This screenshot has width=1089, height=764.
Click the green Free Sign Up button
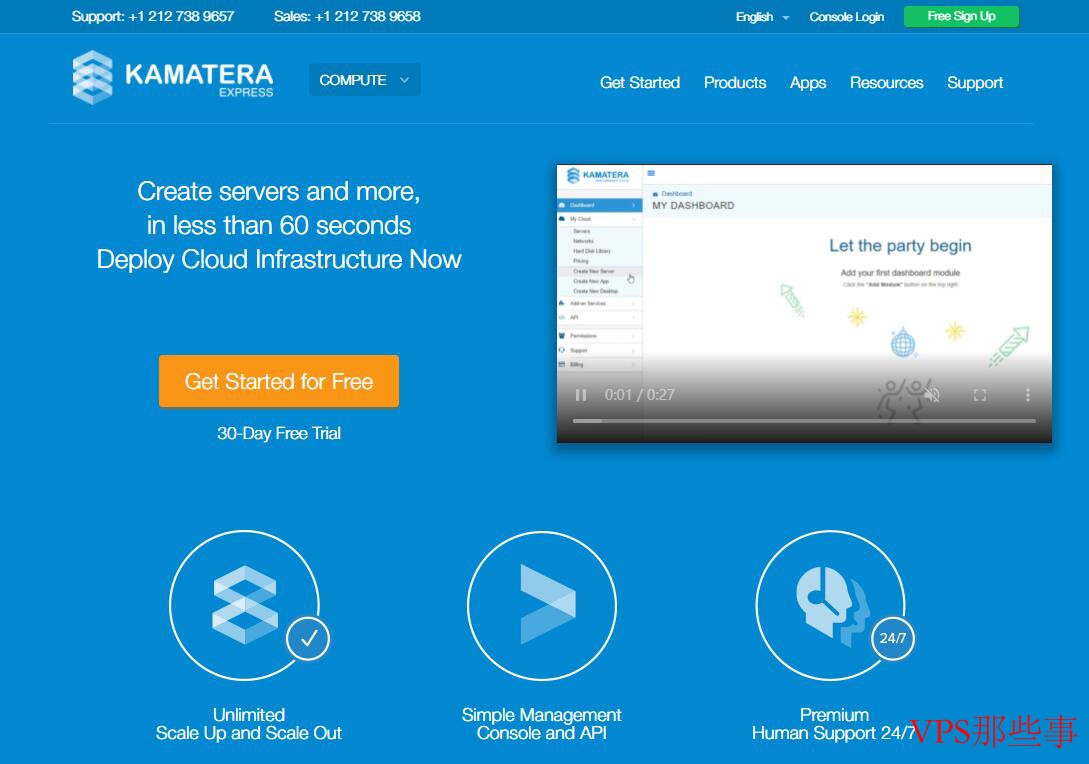tap(961, 16)
